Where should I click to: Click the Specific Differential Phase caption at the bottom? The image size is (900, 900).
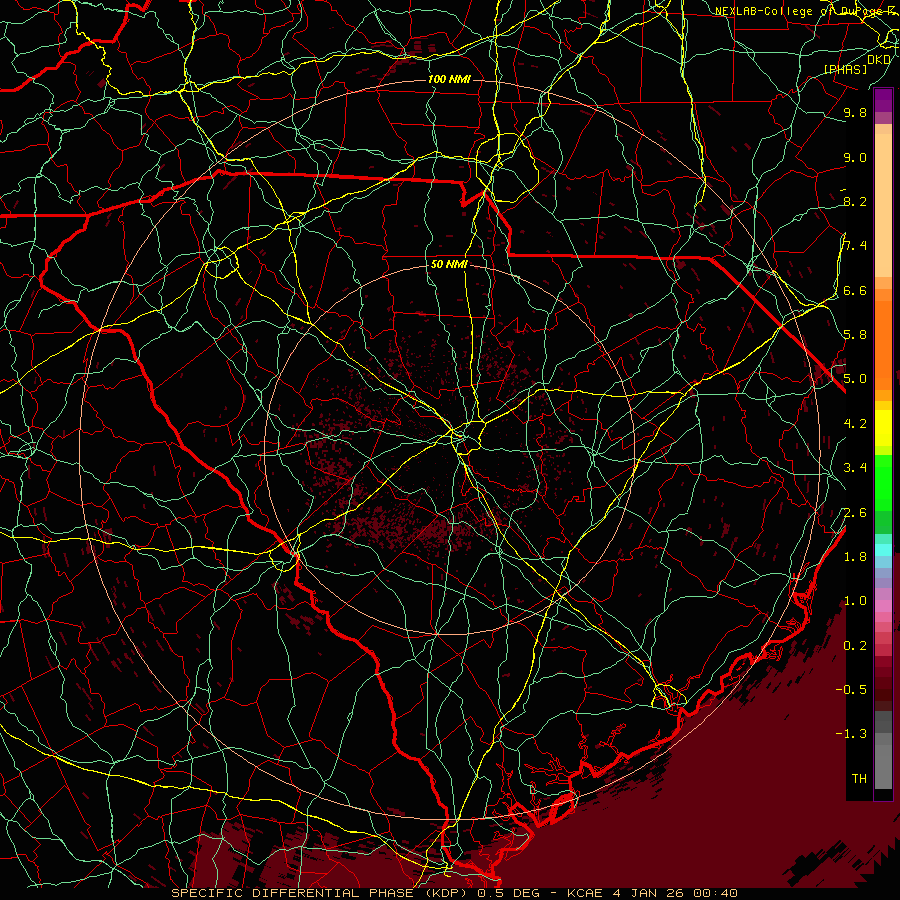point(454,893)
